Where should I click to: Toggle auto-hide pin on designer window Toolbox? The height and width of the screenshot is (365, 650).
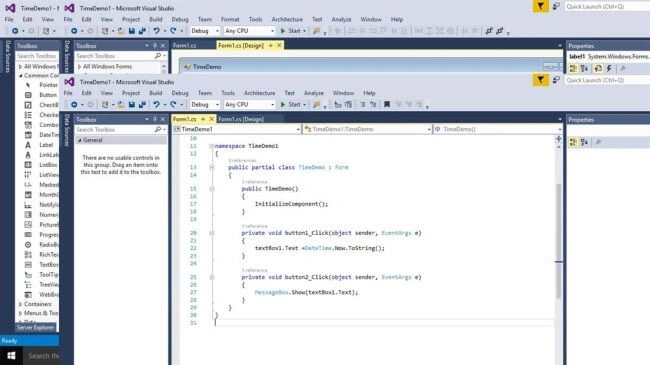point(155,46)
